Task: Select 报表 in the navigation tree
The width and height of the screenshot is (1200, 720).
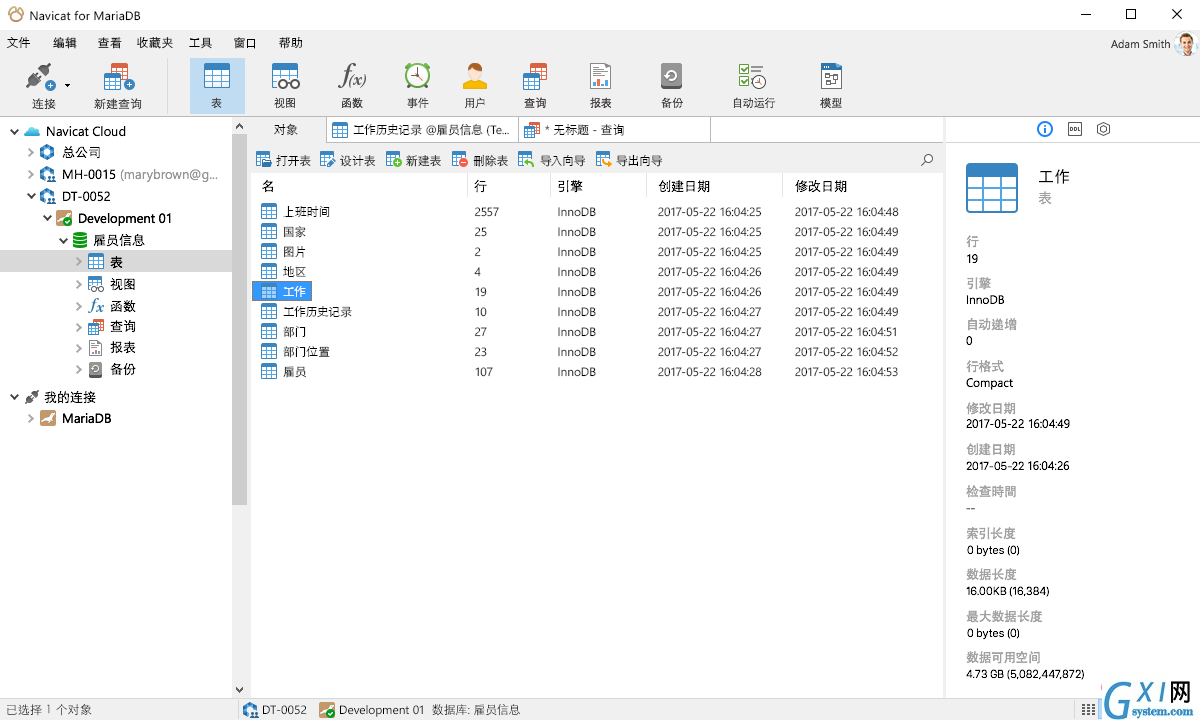Action: (x=122, y=348)
